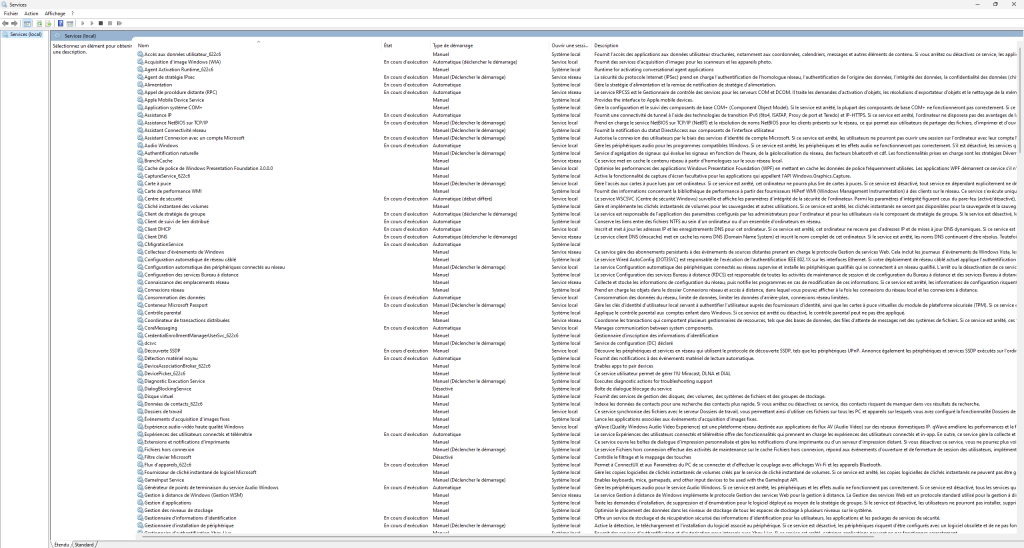This screenshot has width=1024, height=548.
Task: Switch to the Standard tab
Action: click(84, 544)
